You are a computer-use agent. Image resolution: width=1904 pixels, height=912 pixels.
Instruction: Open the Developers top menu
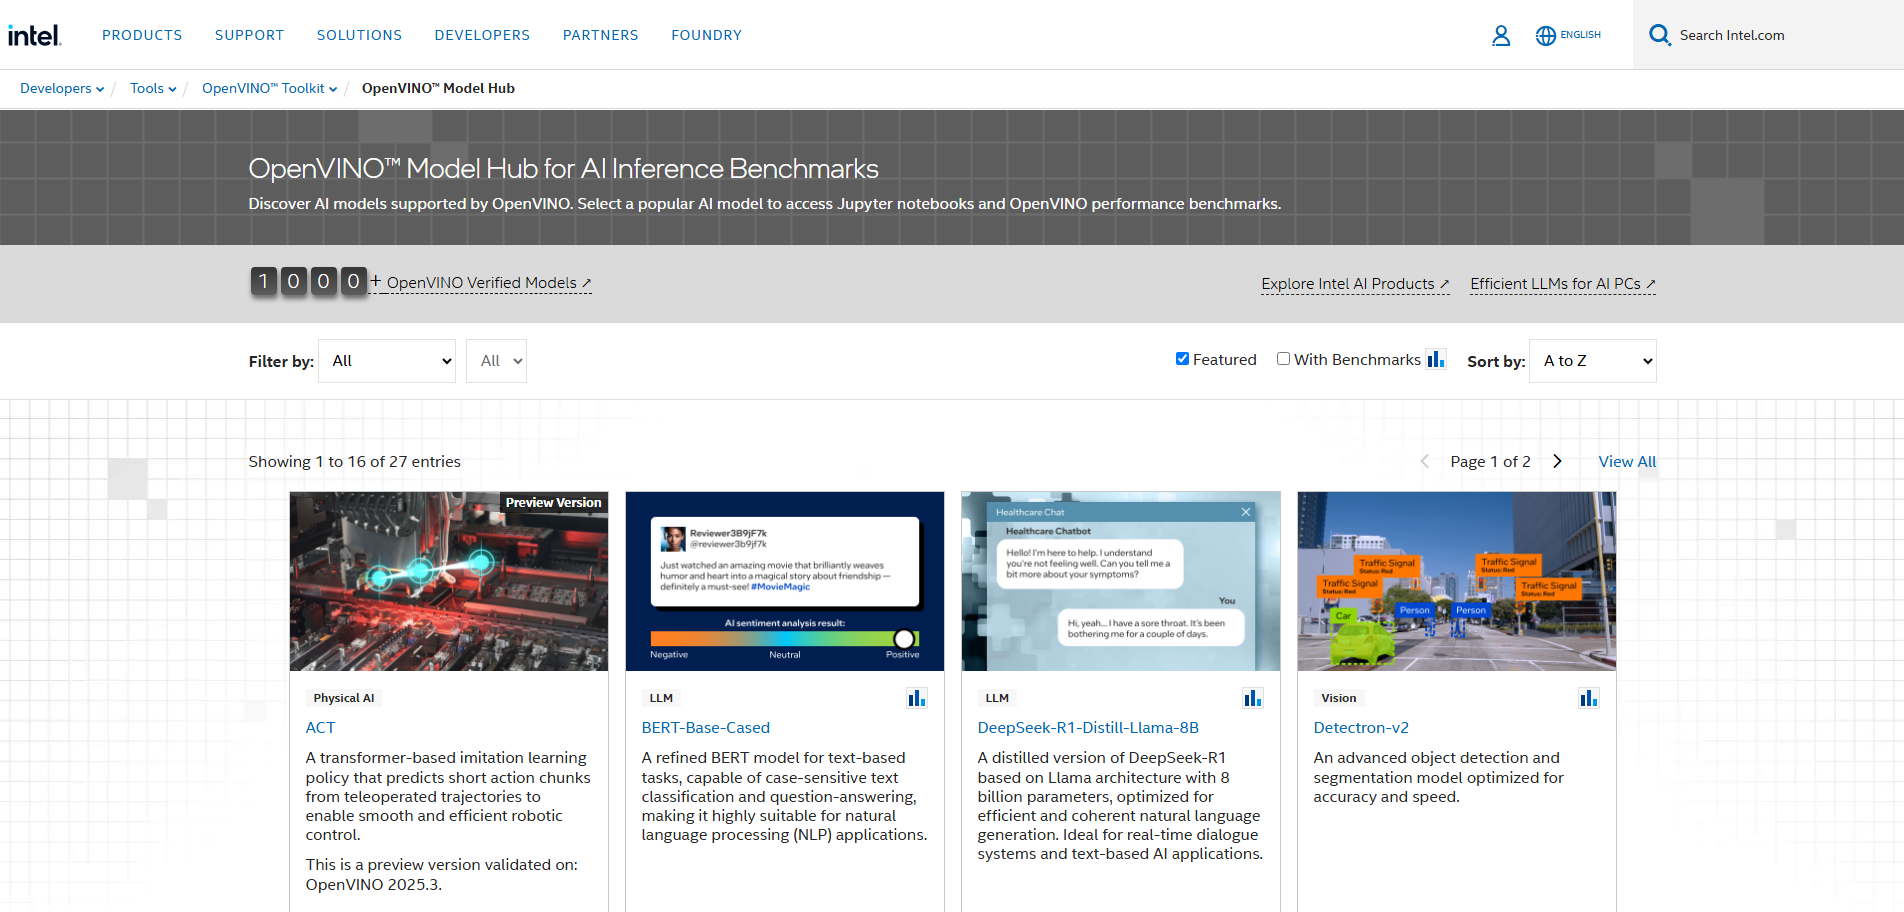click(x=482, y=35)
